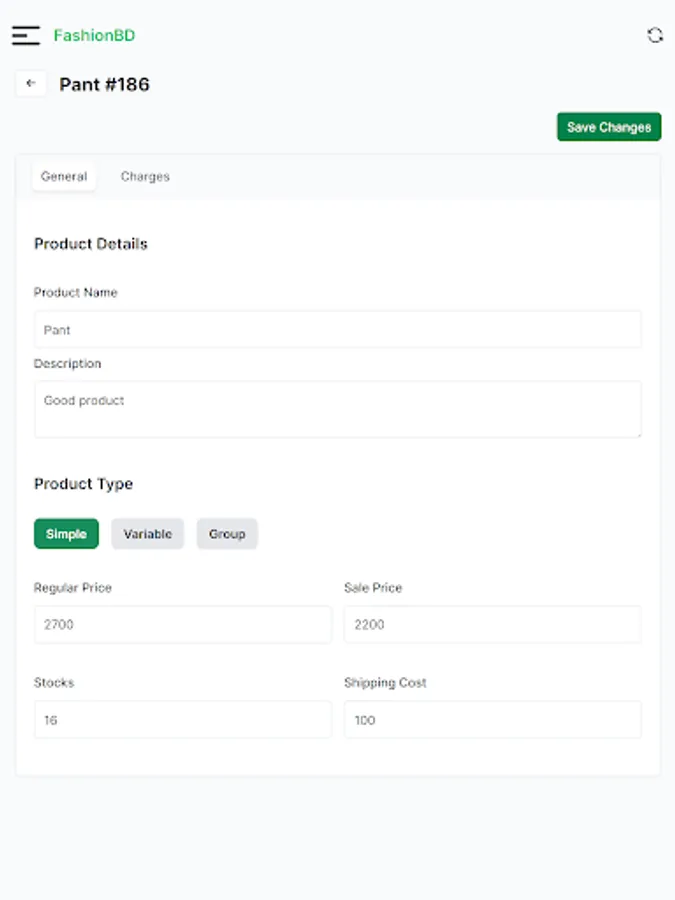Click the Description text area

(x=337, y=409)
